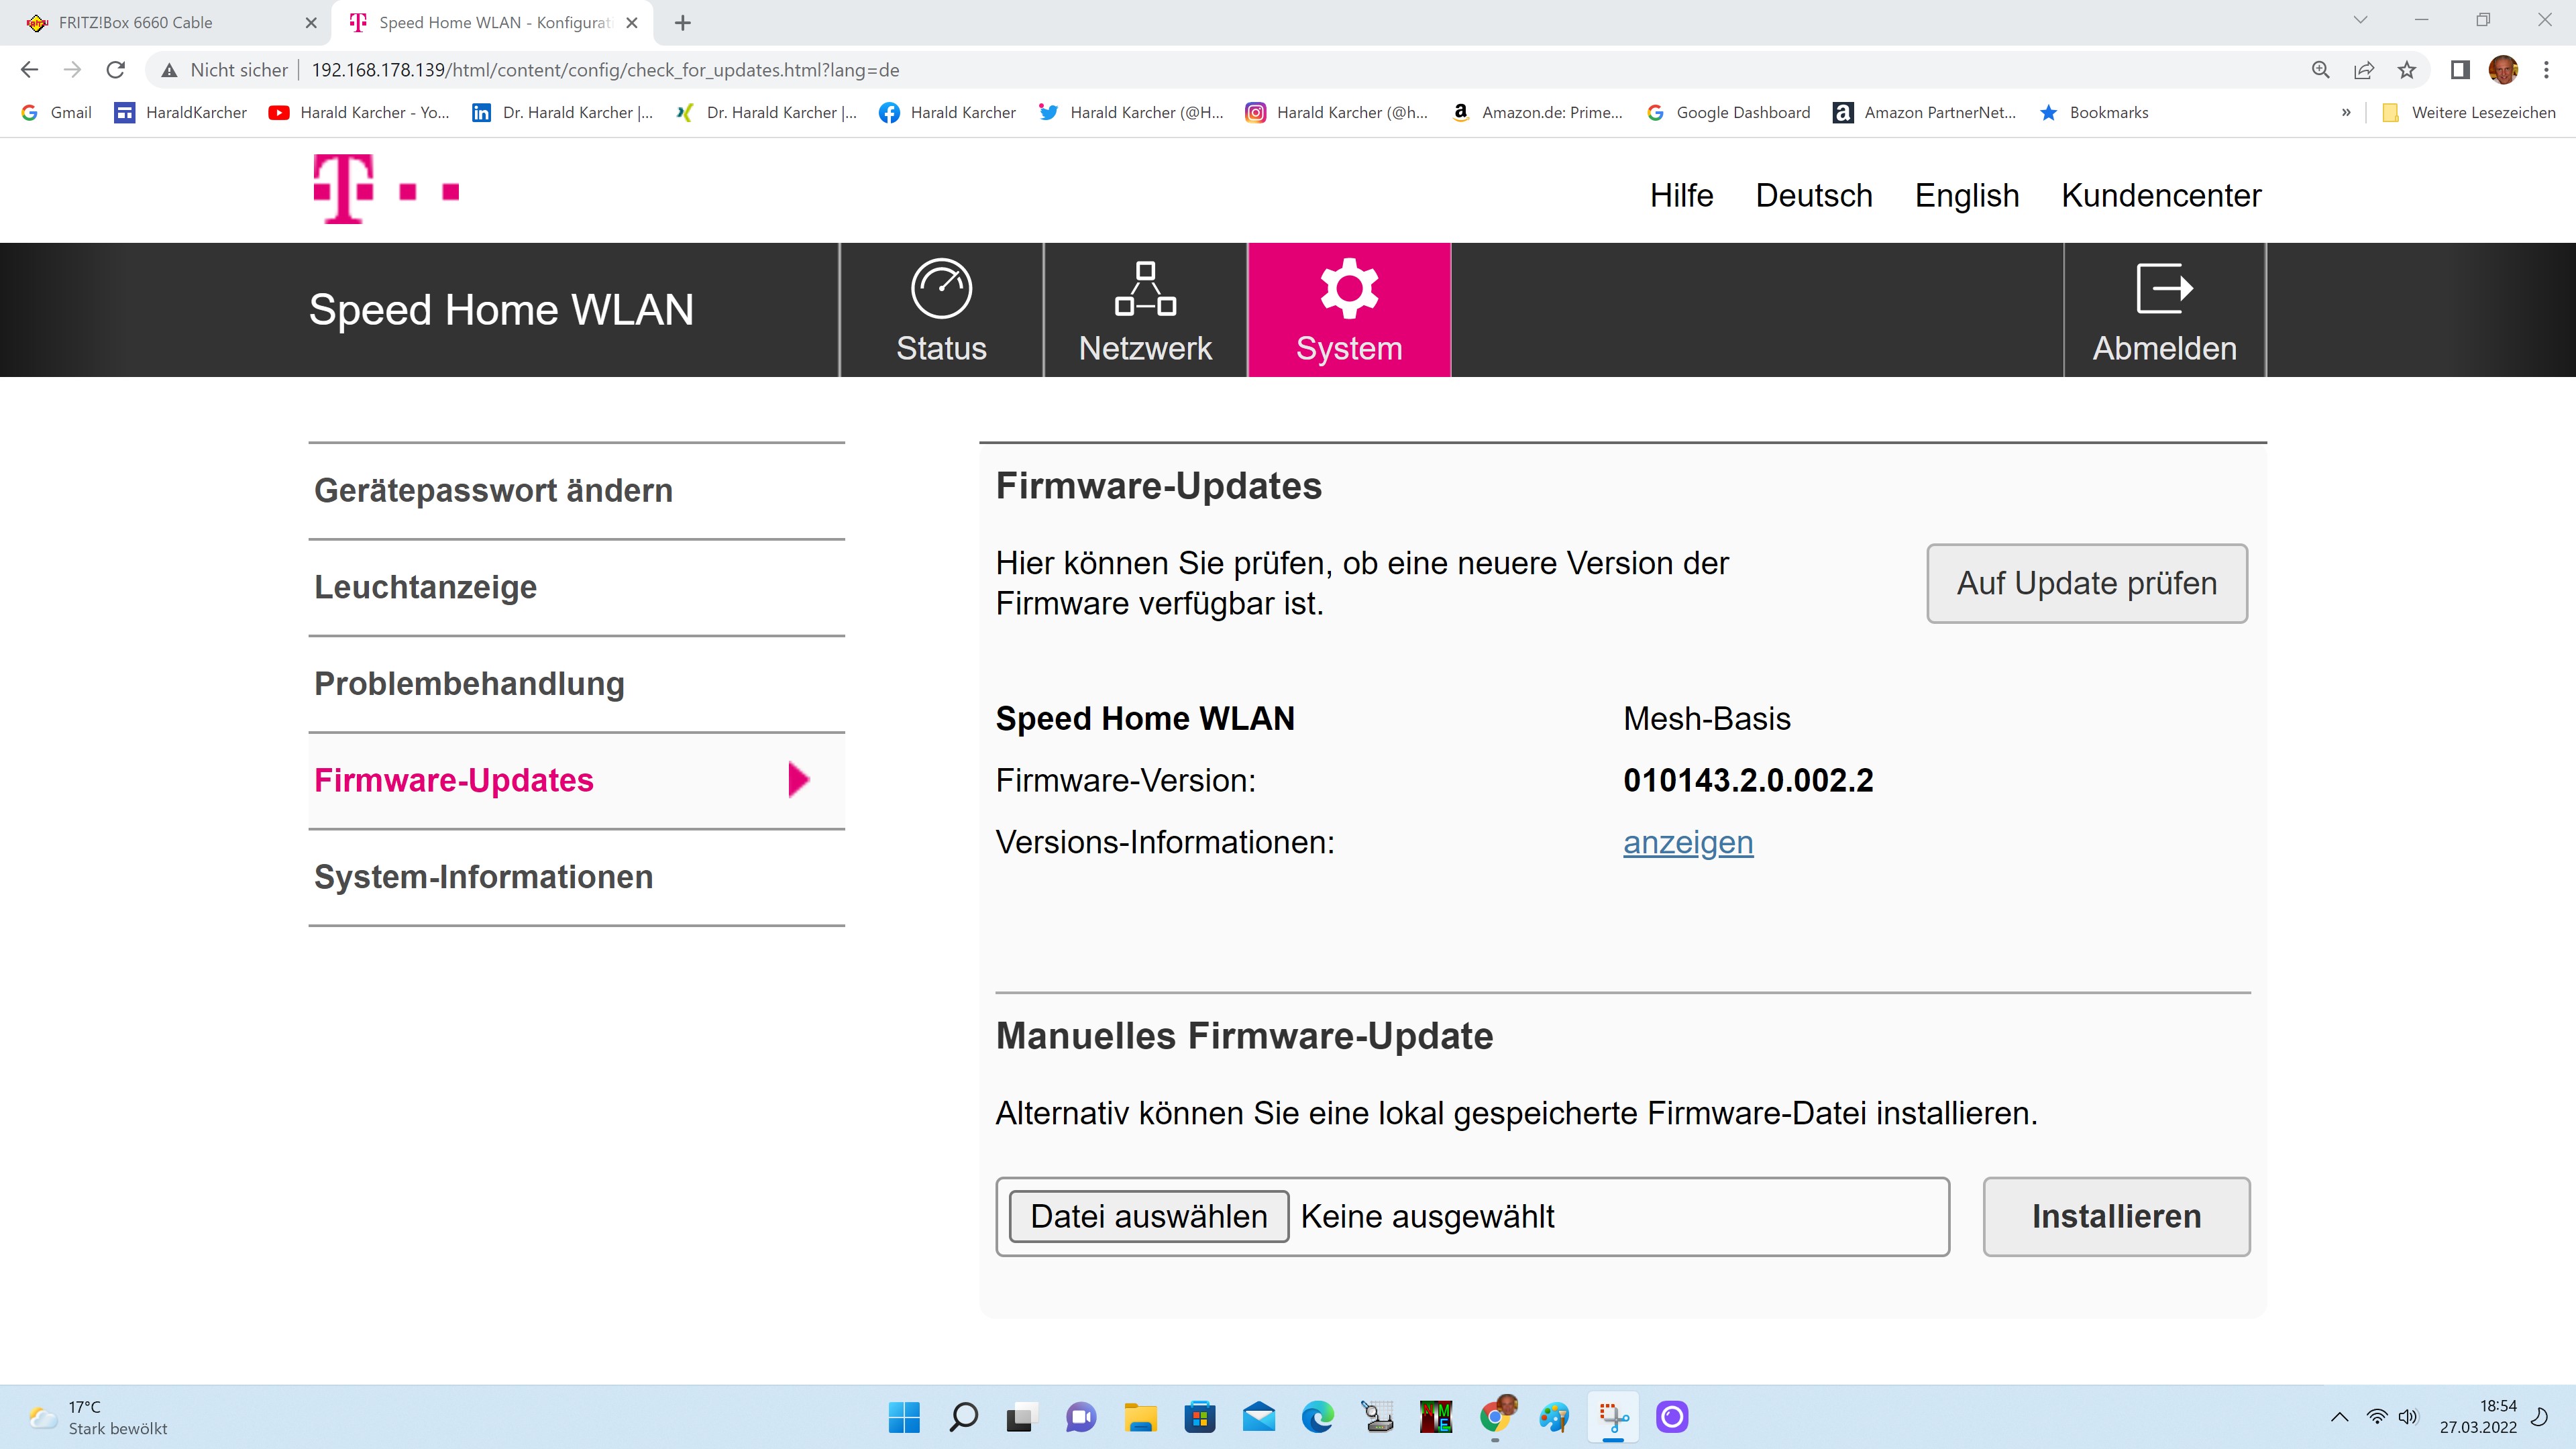Open the Status gauge icon
This screenshot has height=1449, width=2576.
[941, 289]
